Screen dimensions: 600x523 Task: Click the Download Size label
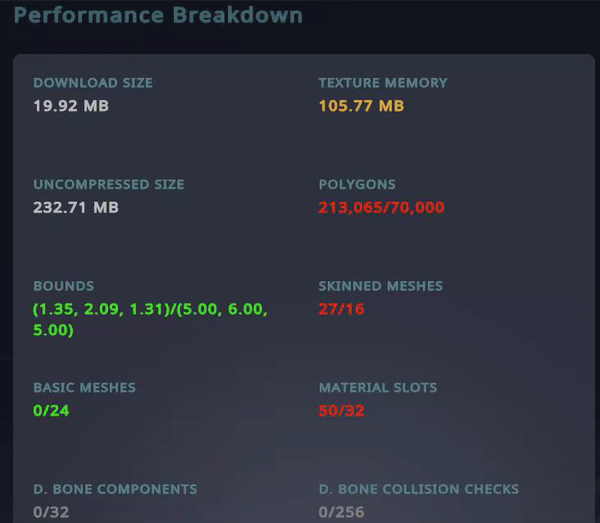coord(93,83)
